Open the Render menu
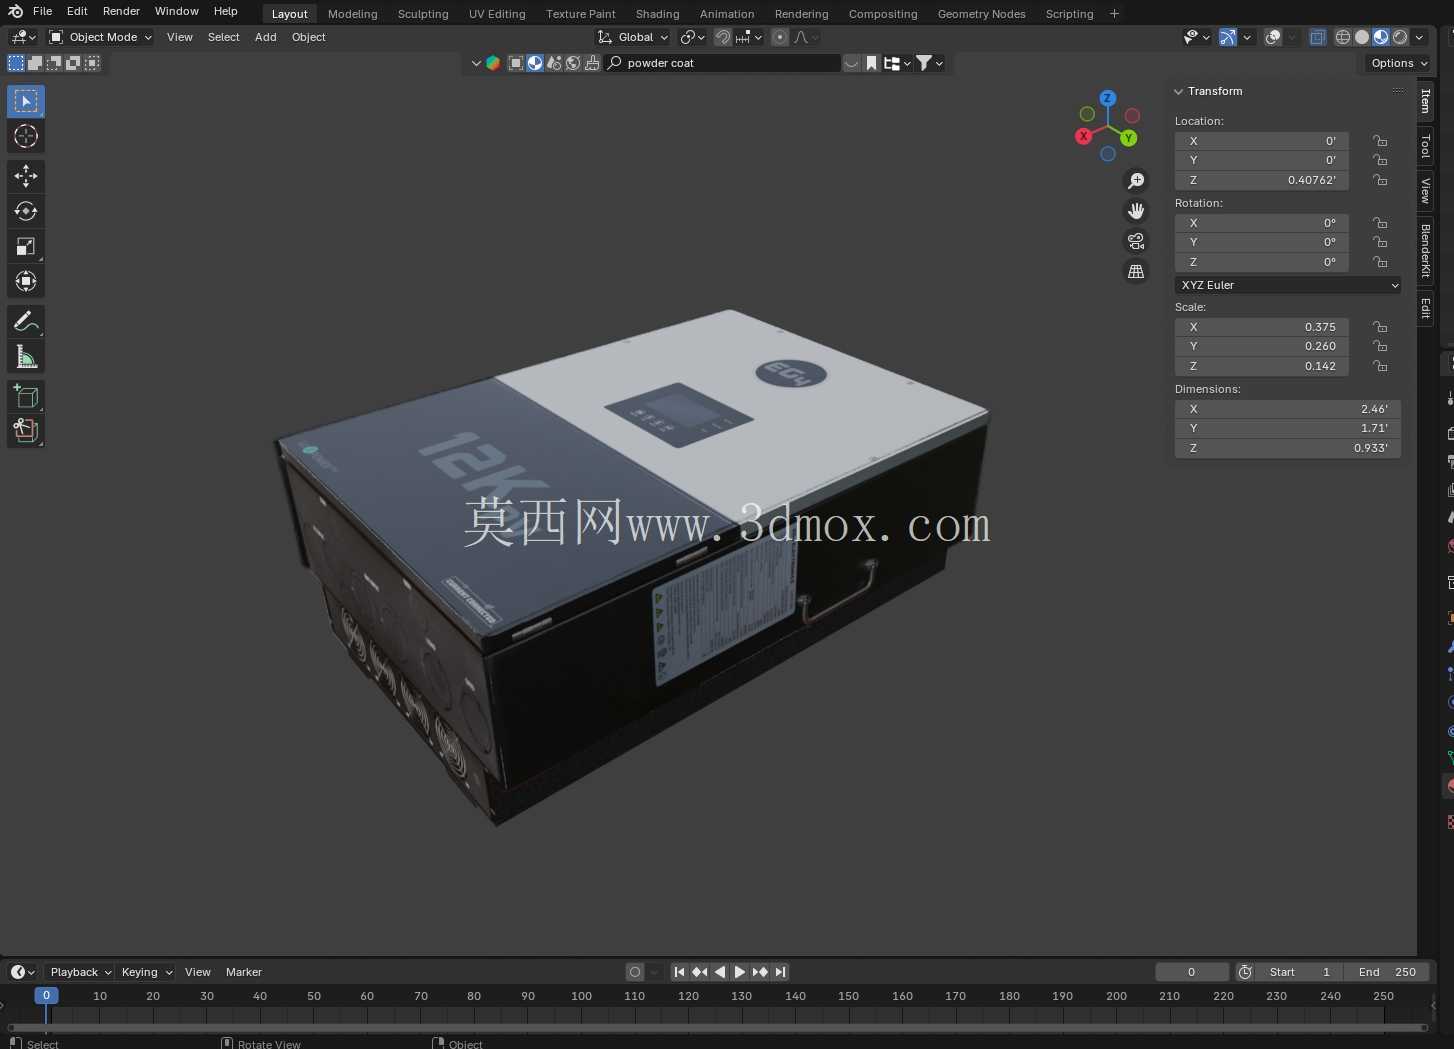 [121, 11]
